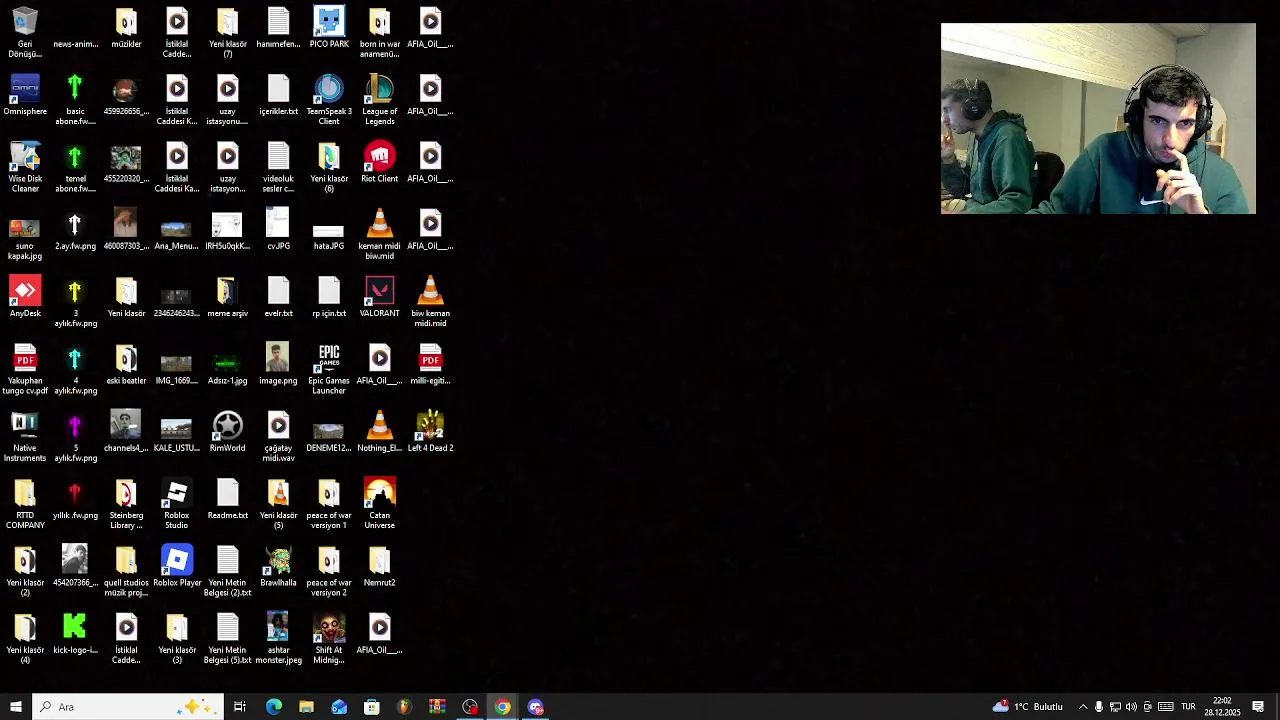Launch League of Legends shortcut
Image resolution: width=1280 pixels, height=720 pixels.
(379, 99)
